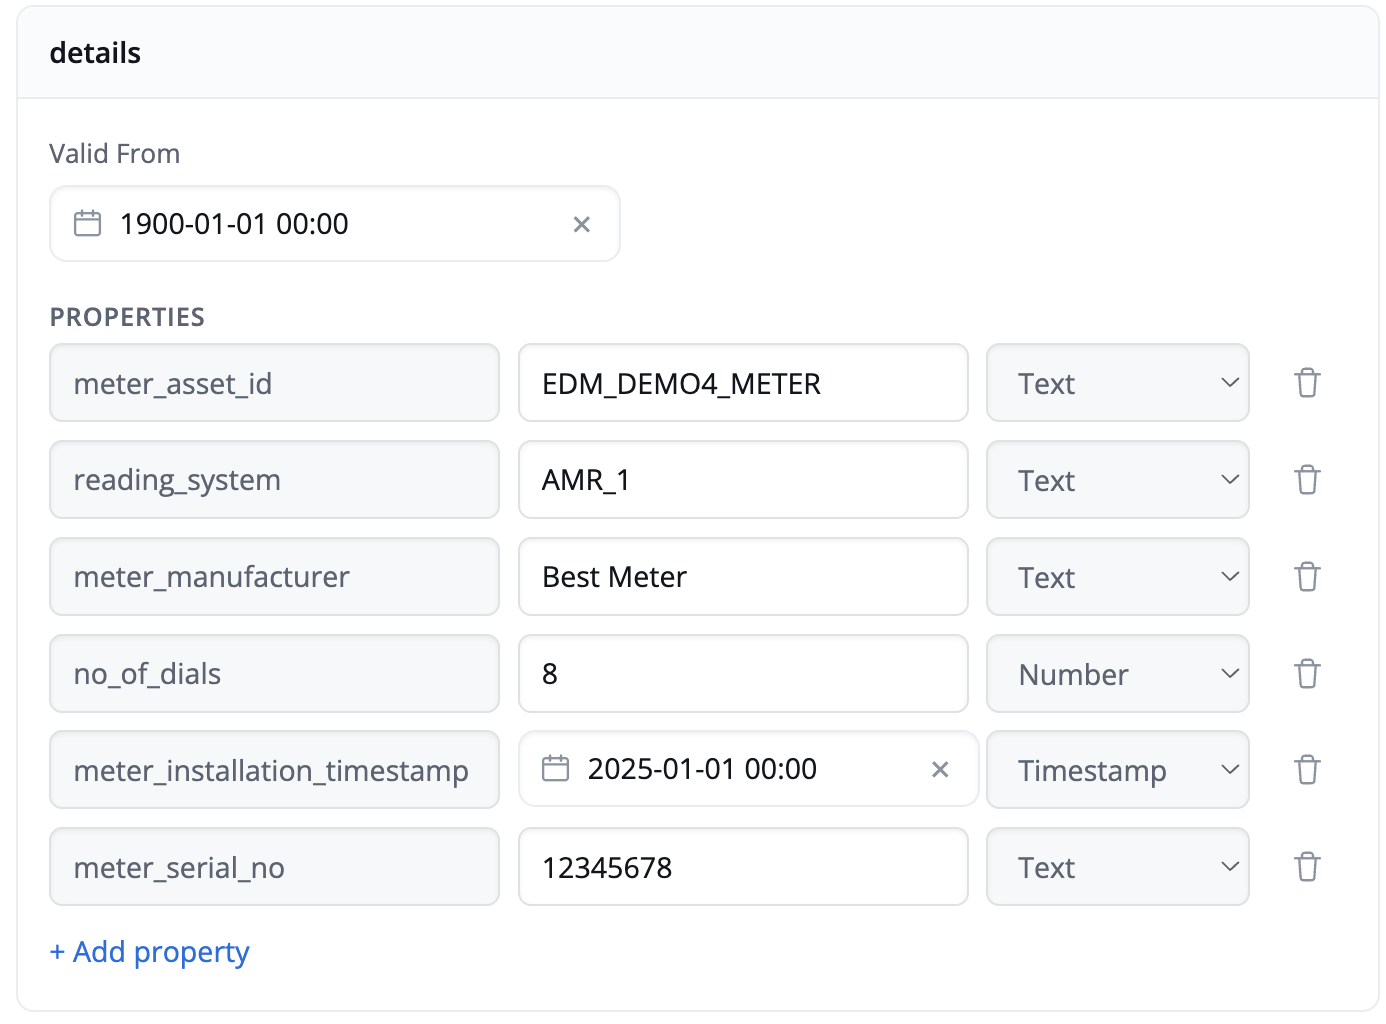
Task: Delete the reading_system property
Action: (1307, 480)
